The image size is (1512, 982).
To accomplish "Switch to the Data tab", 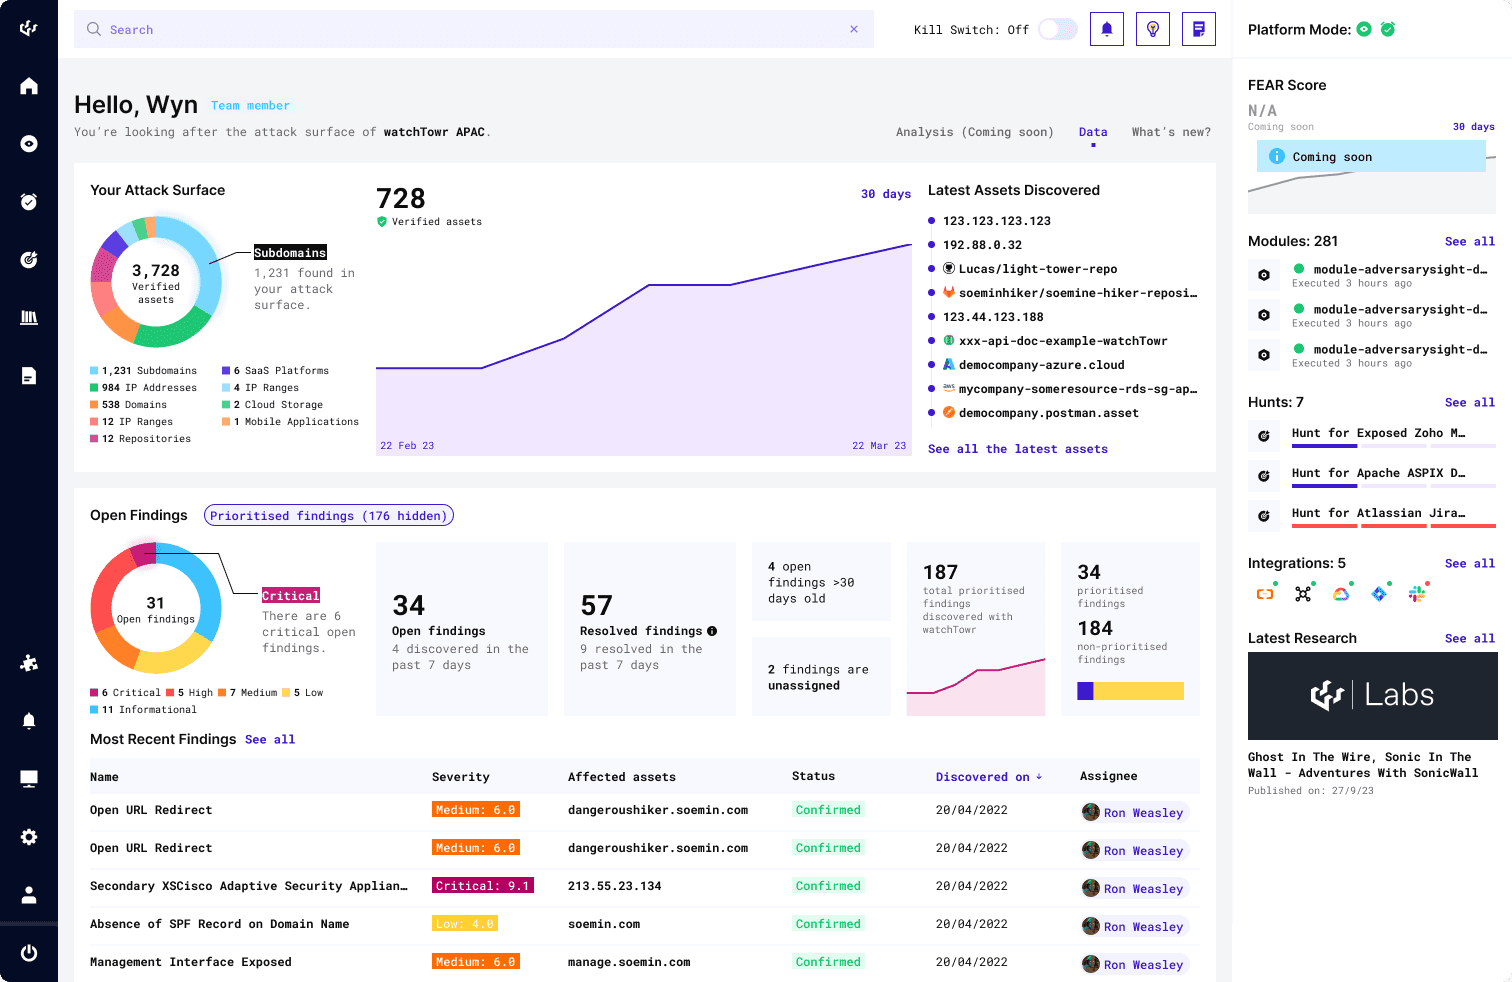I will (x=1093, y=132).
